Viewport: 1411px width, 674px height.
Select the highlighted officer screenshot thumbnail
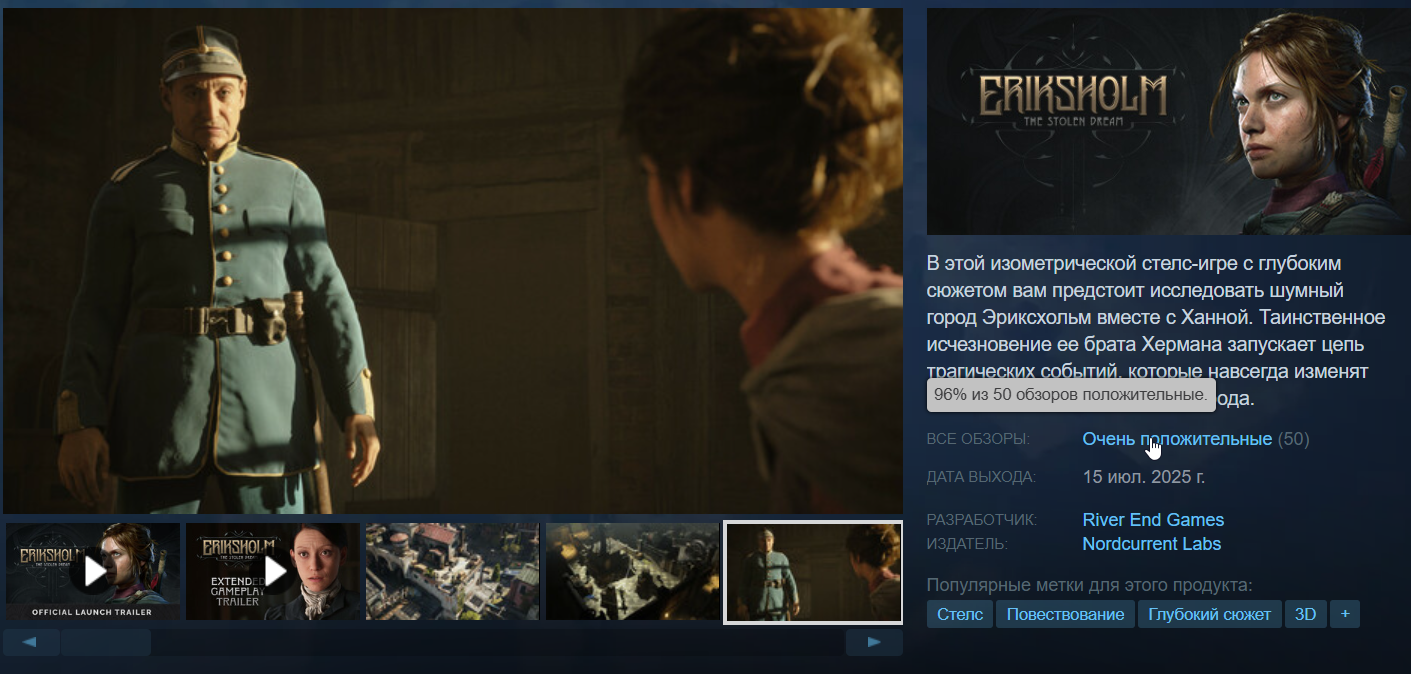click(813, 572)
